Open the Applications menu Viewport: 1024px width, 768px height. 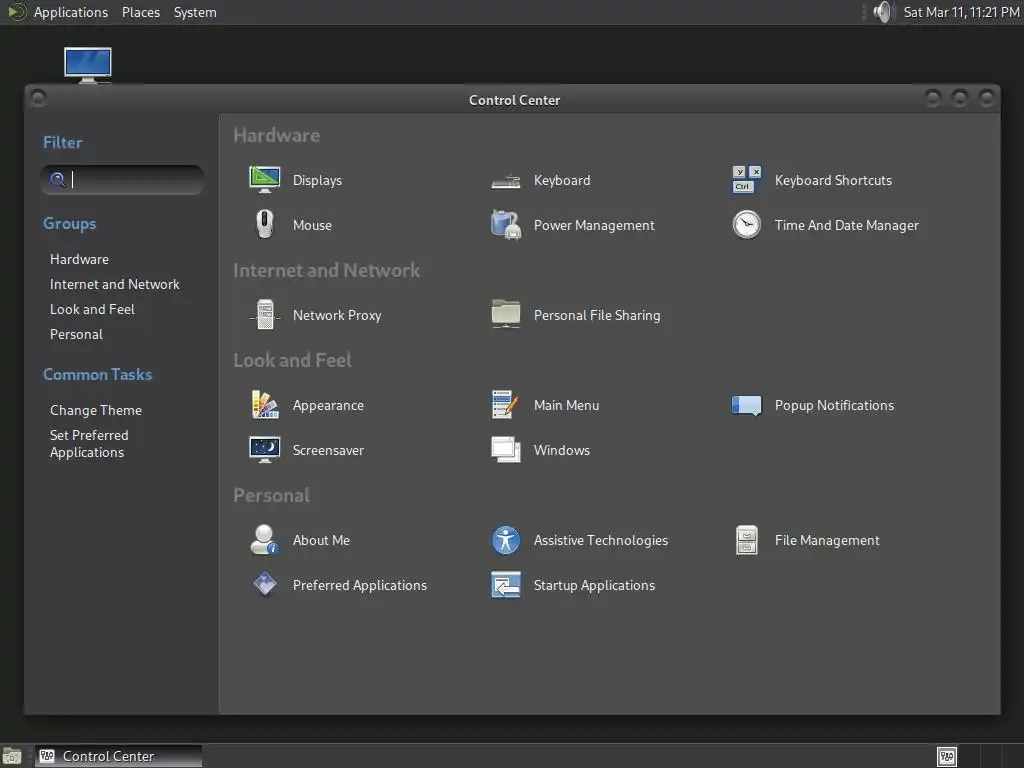71,12
